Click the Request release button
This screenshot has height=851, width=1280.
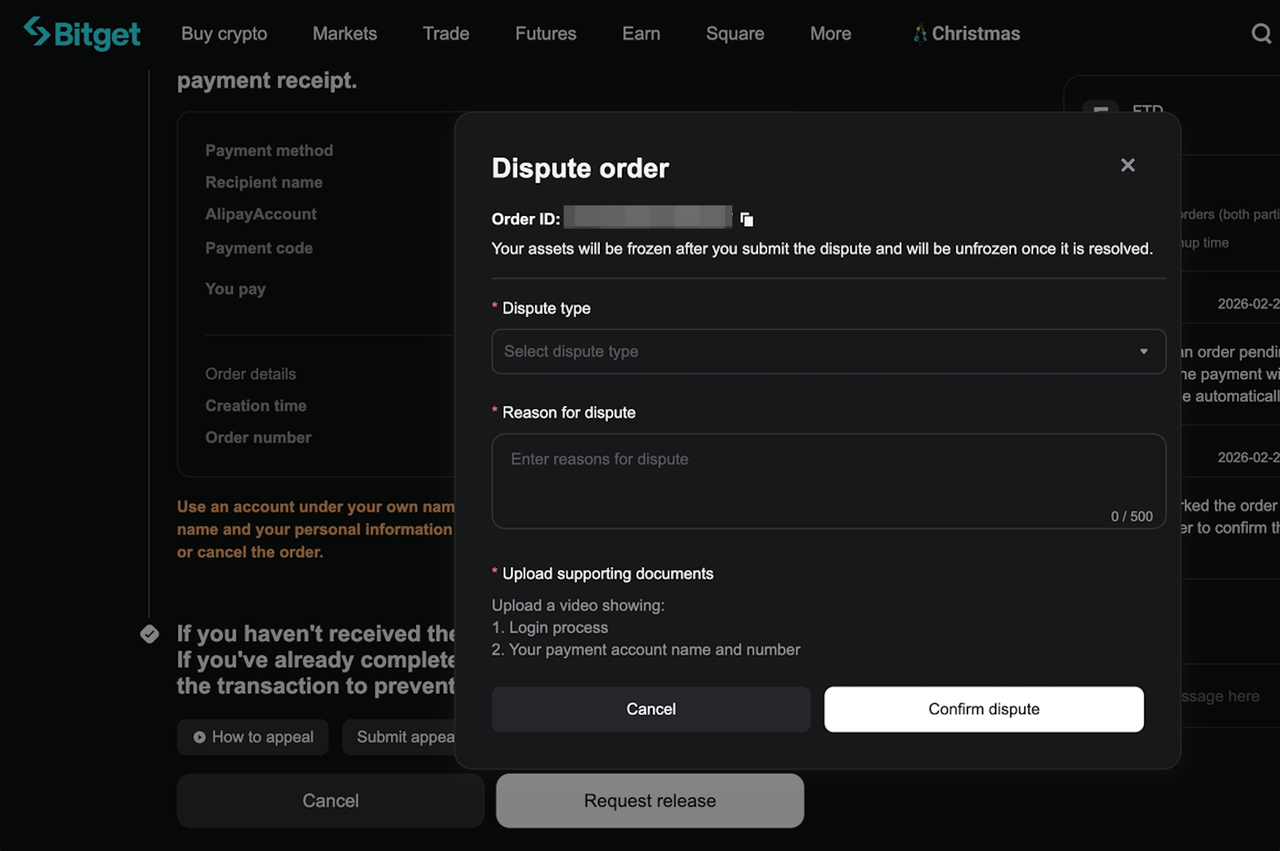coord(650,800)
